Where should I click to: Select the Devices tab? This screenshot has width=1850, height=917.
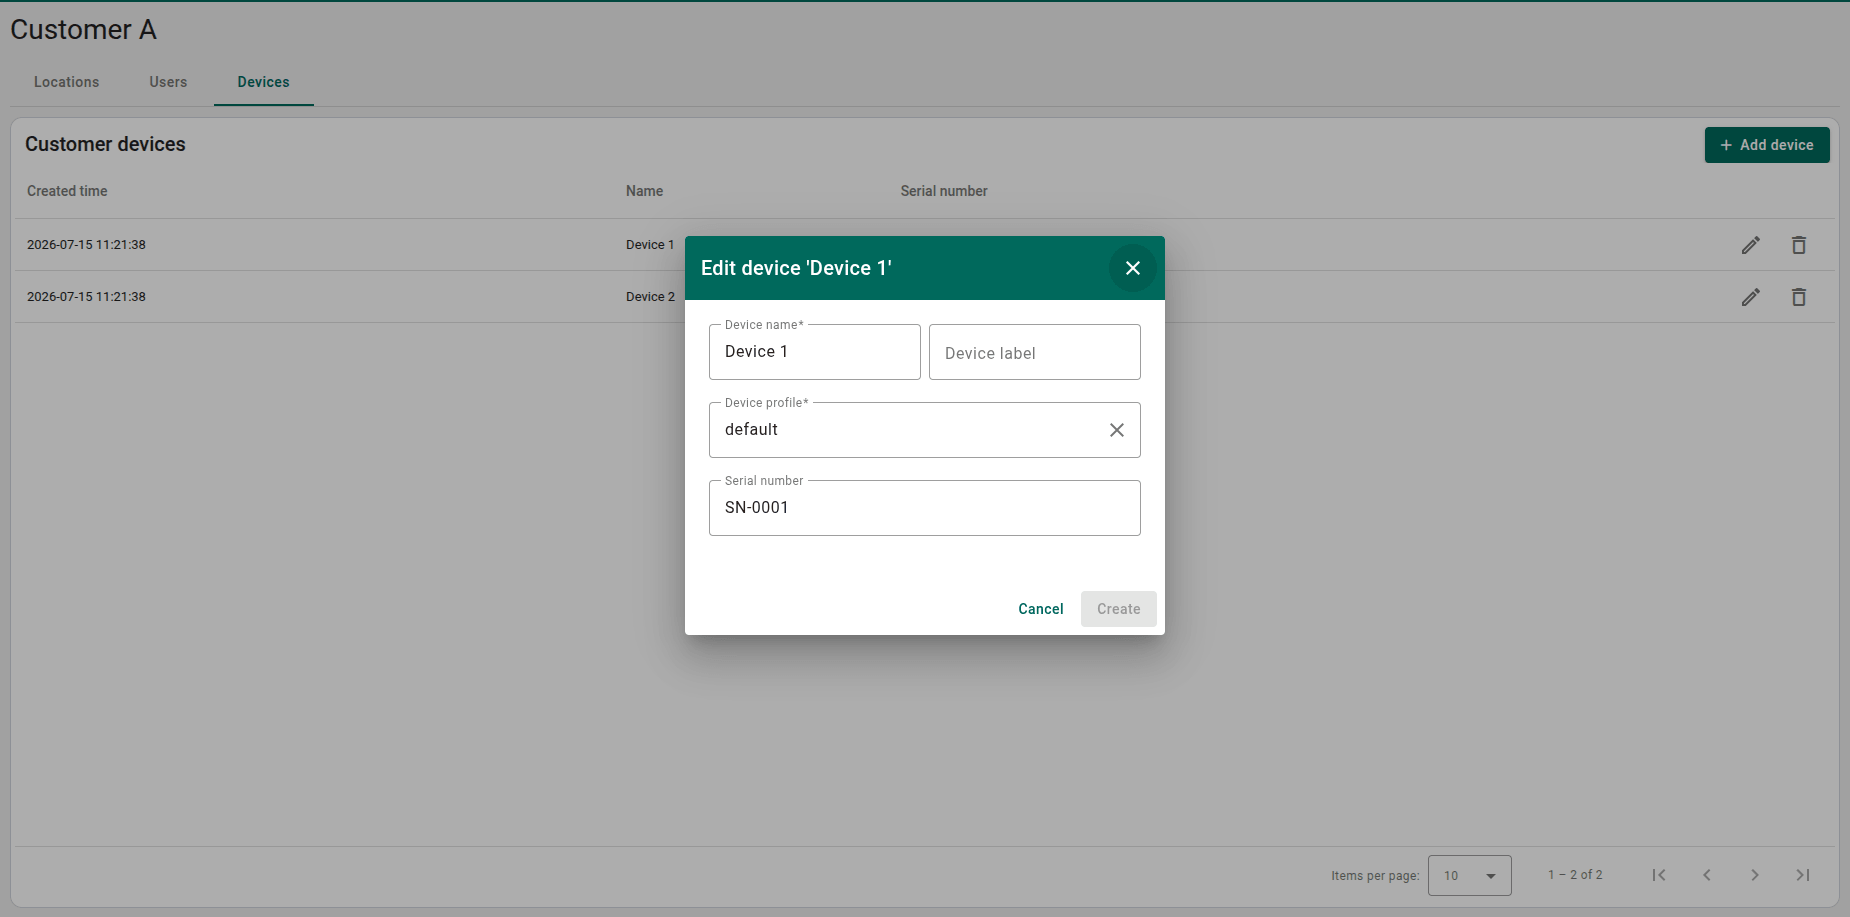[x=264, y=82]
